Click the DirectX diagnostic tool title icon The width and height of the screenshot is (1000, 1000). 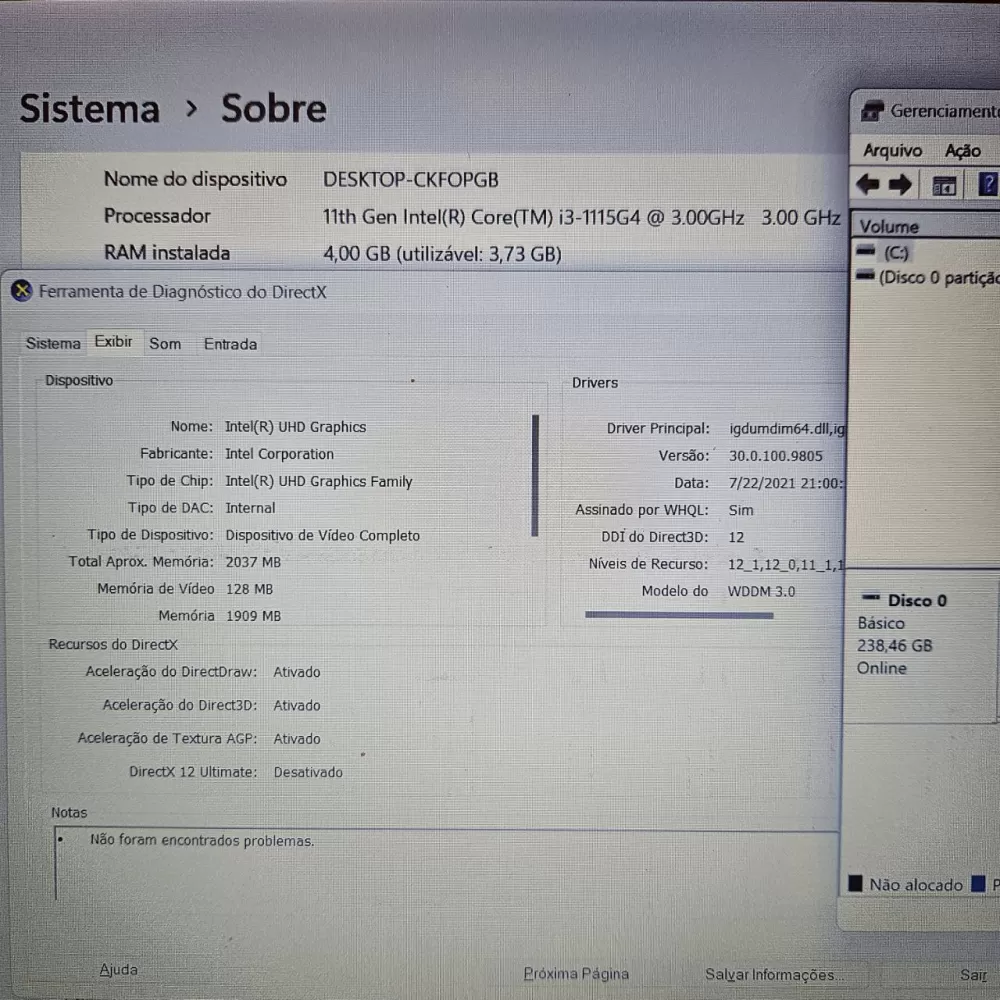22,292
